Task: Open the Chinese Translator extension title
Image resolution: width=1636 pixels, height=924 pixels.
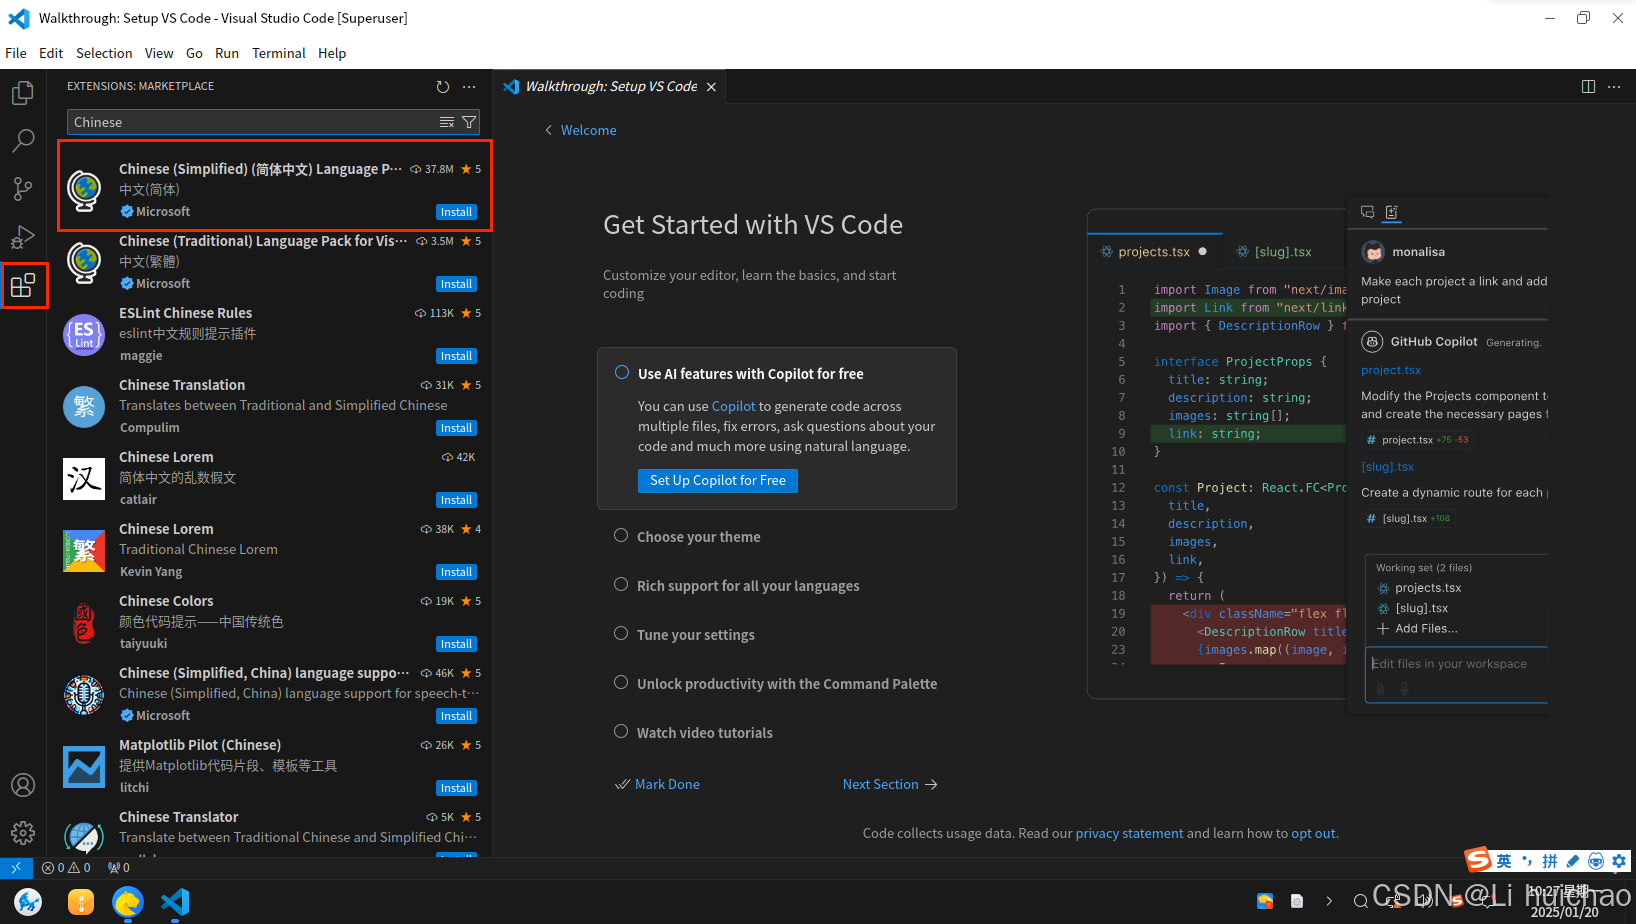Action: (179, 817)
